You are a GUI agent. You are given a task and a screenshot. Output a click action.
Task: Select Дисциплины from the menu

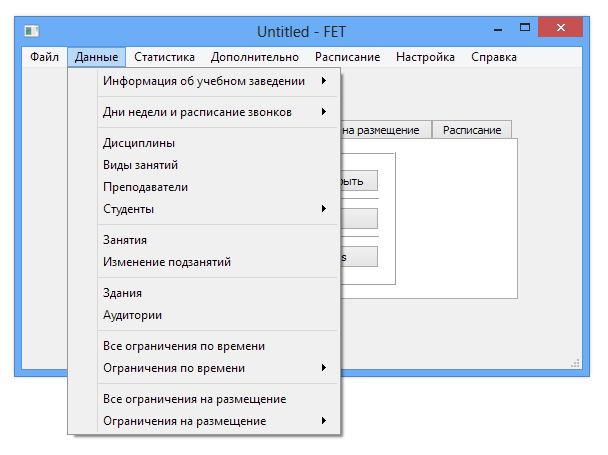point(139,143)
